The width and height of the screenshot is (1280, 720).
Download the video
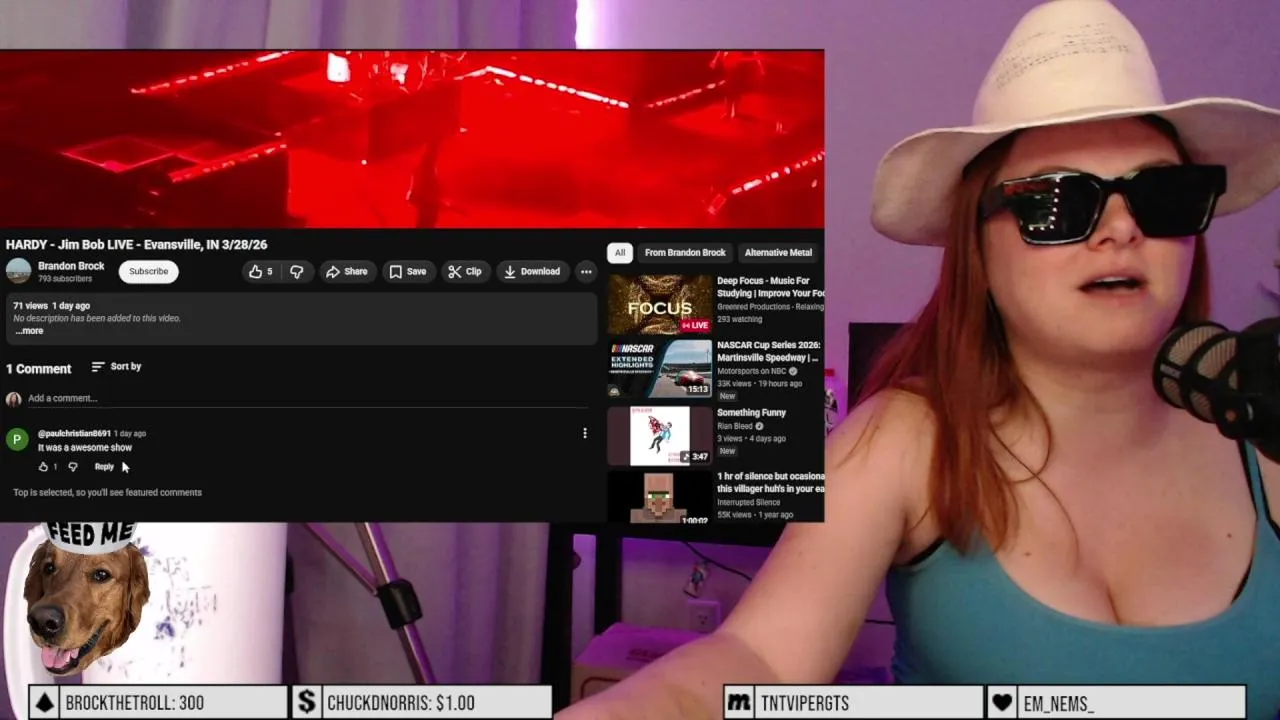pos(532,271)
